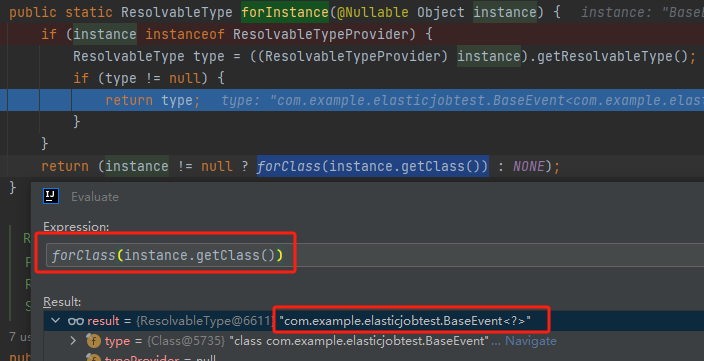
Task: Click the highlighted forClass call in return statement
Action: 373,167
